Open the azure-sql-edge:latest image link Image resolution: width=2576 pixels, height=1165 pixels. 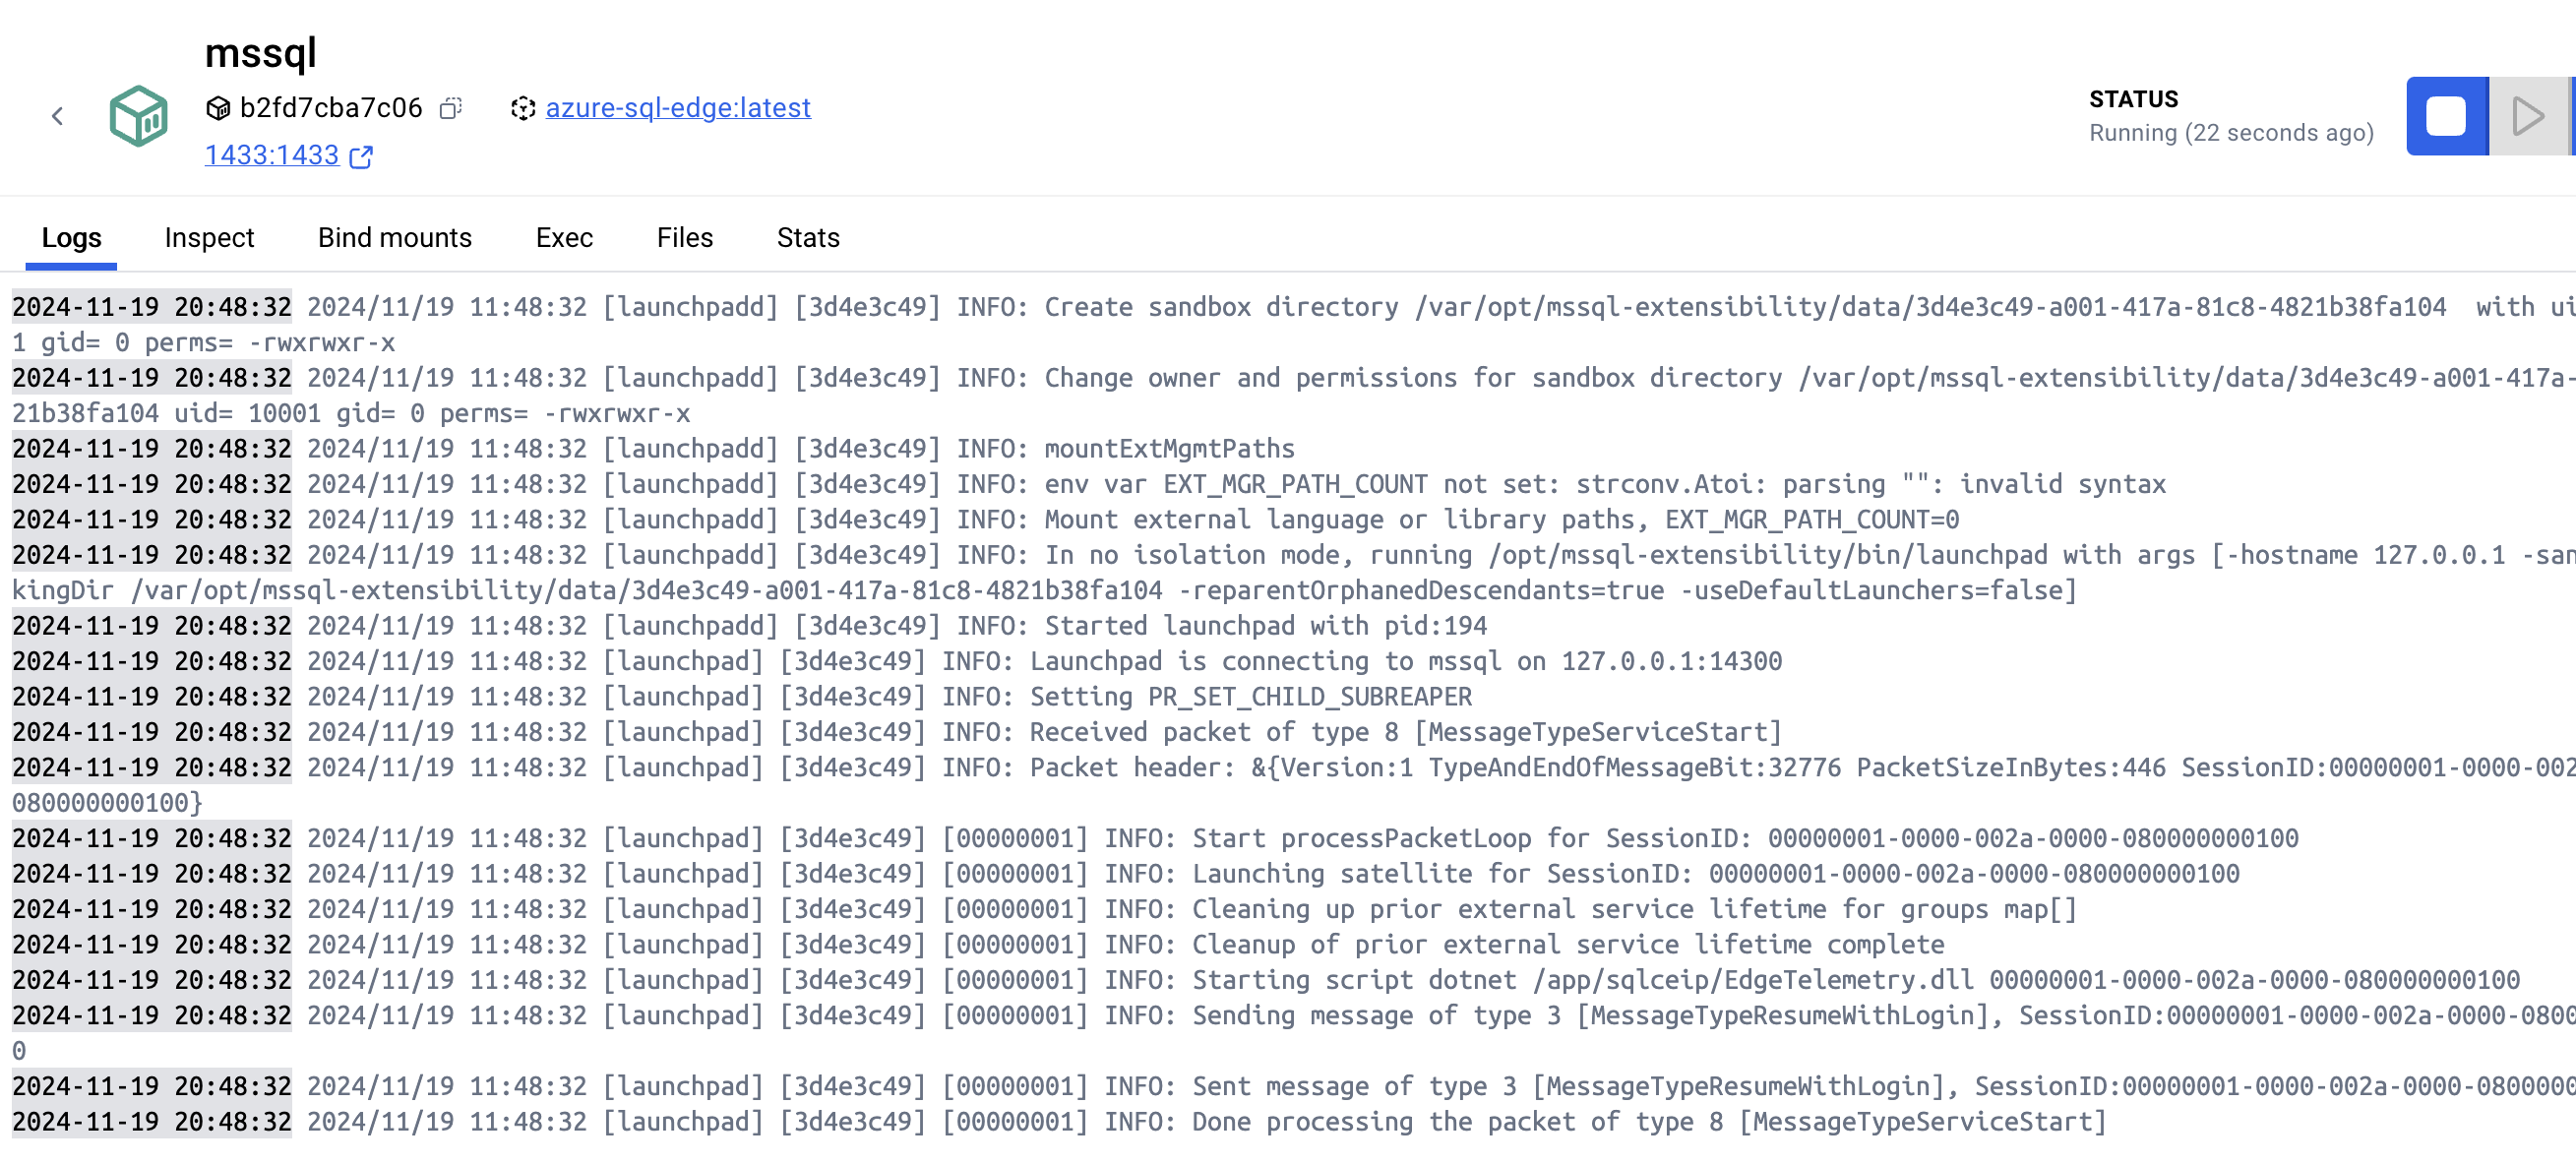click(x=677, y=108)
